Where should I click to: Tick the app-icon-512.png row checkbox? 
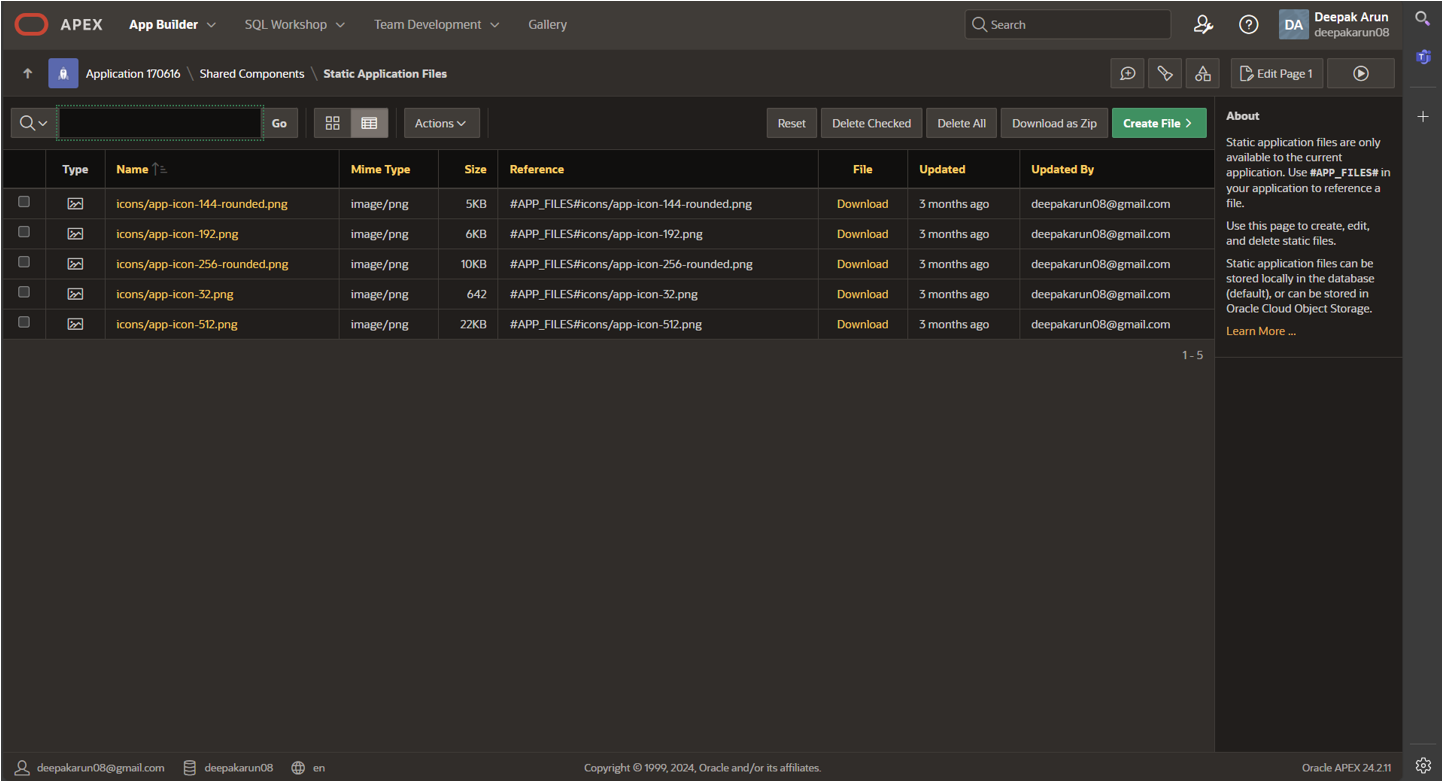pyautogui.click(x=24, y=322)
